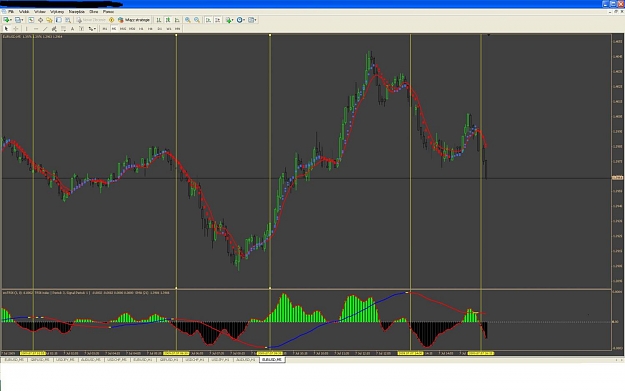
Task: Toggle chart auto scroll
Action: tap(208, 20)
